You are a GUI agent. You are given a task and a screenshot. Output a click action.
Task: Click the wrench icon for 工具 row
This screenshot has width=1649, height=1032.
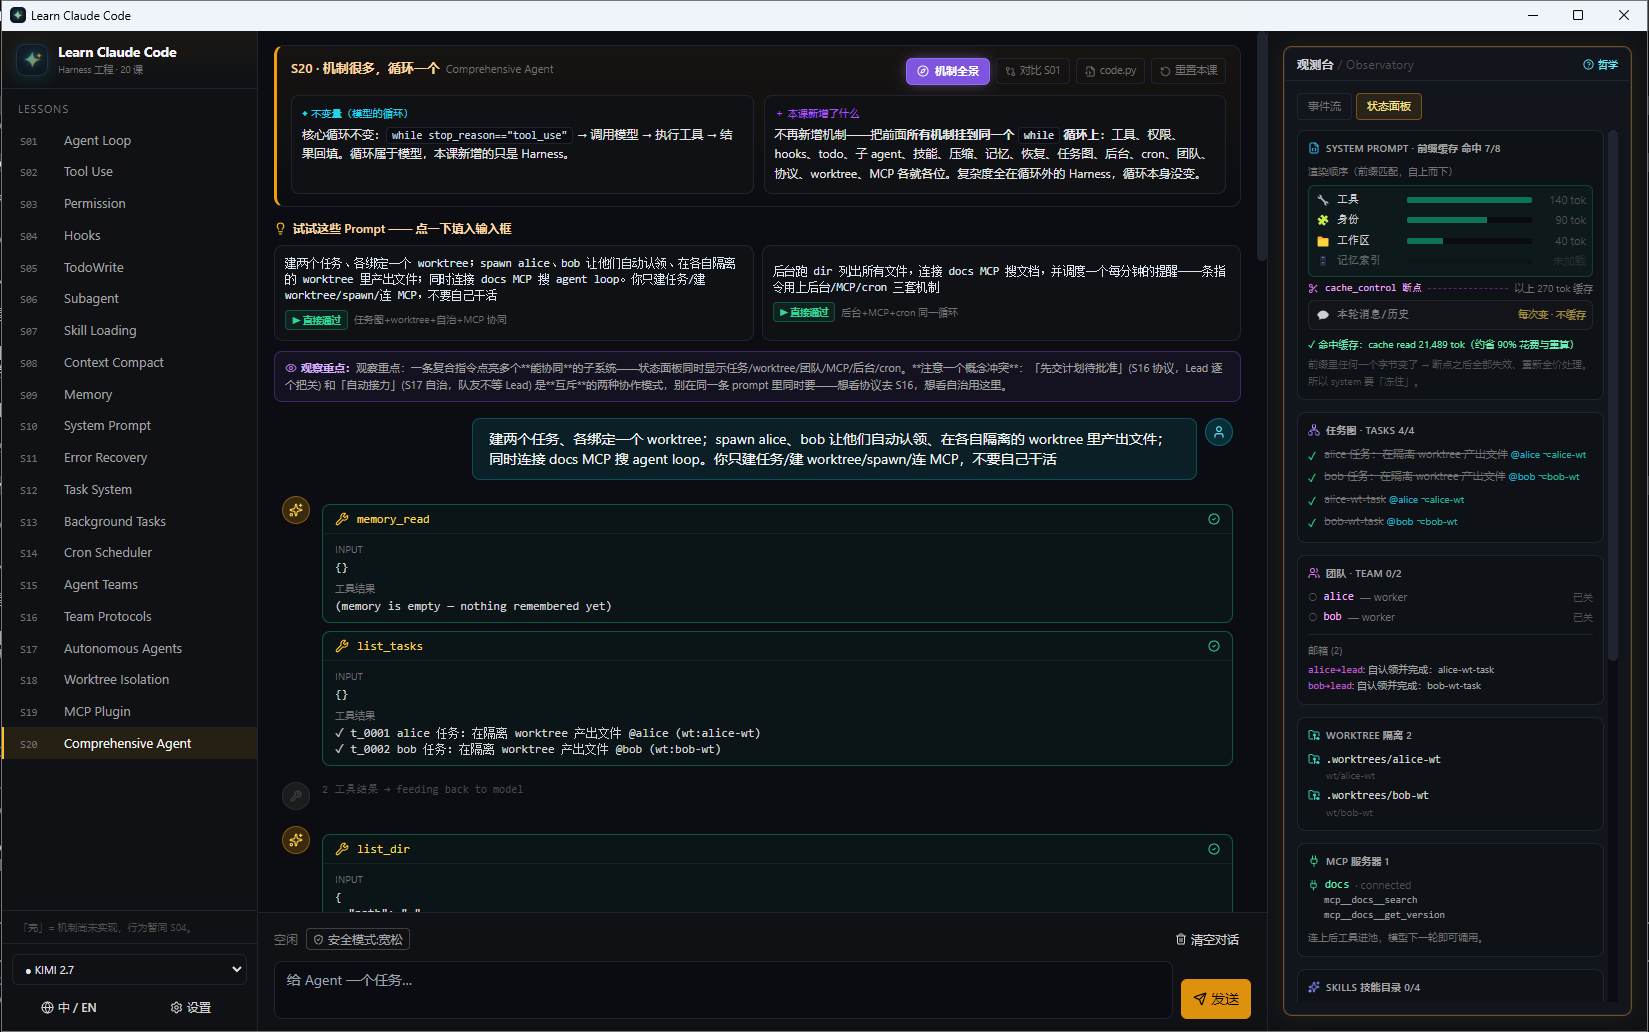(1323, 200)
